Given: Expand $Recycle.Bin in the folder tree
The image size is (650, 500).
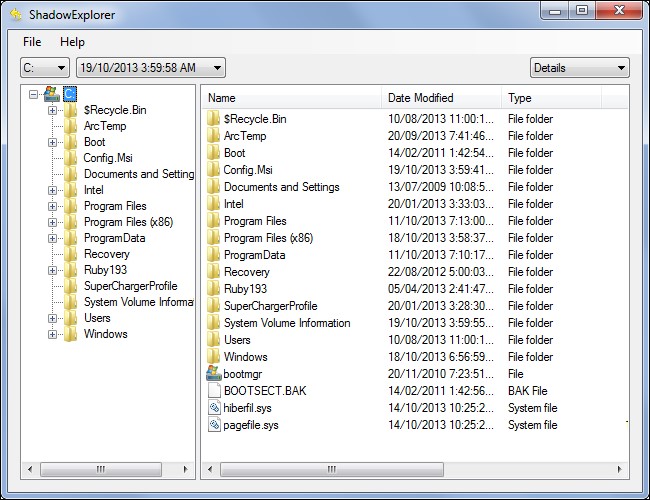Looking at the screenshot, I should tap(52, 110).
